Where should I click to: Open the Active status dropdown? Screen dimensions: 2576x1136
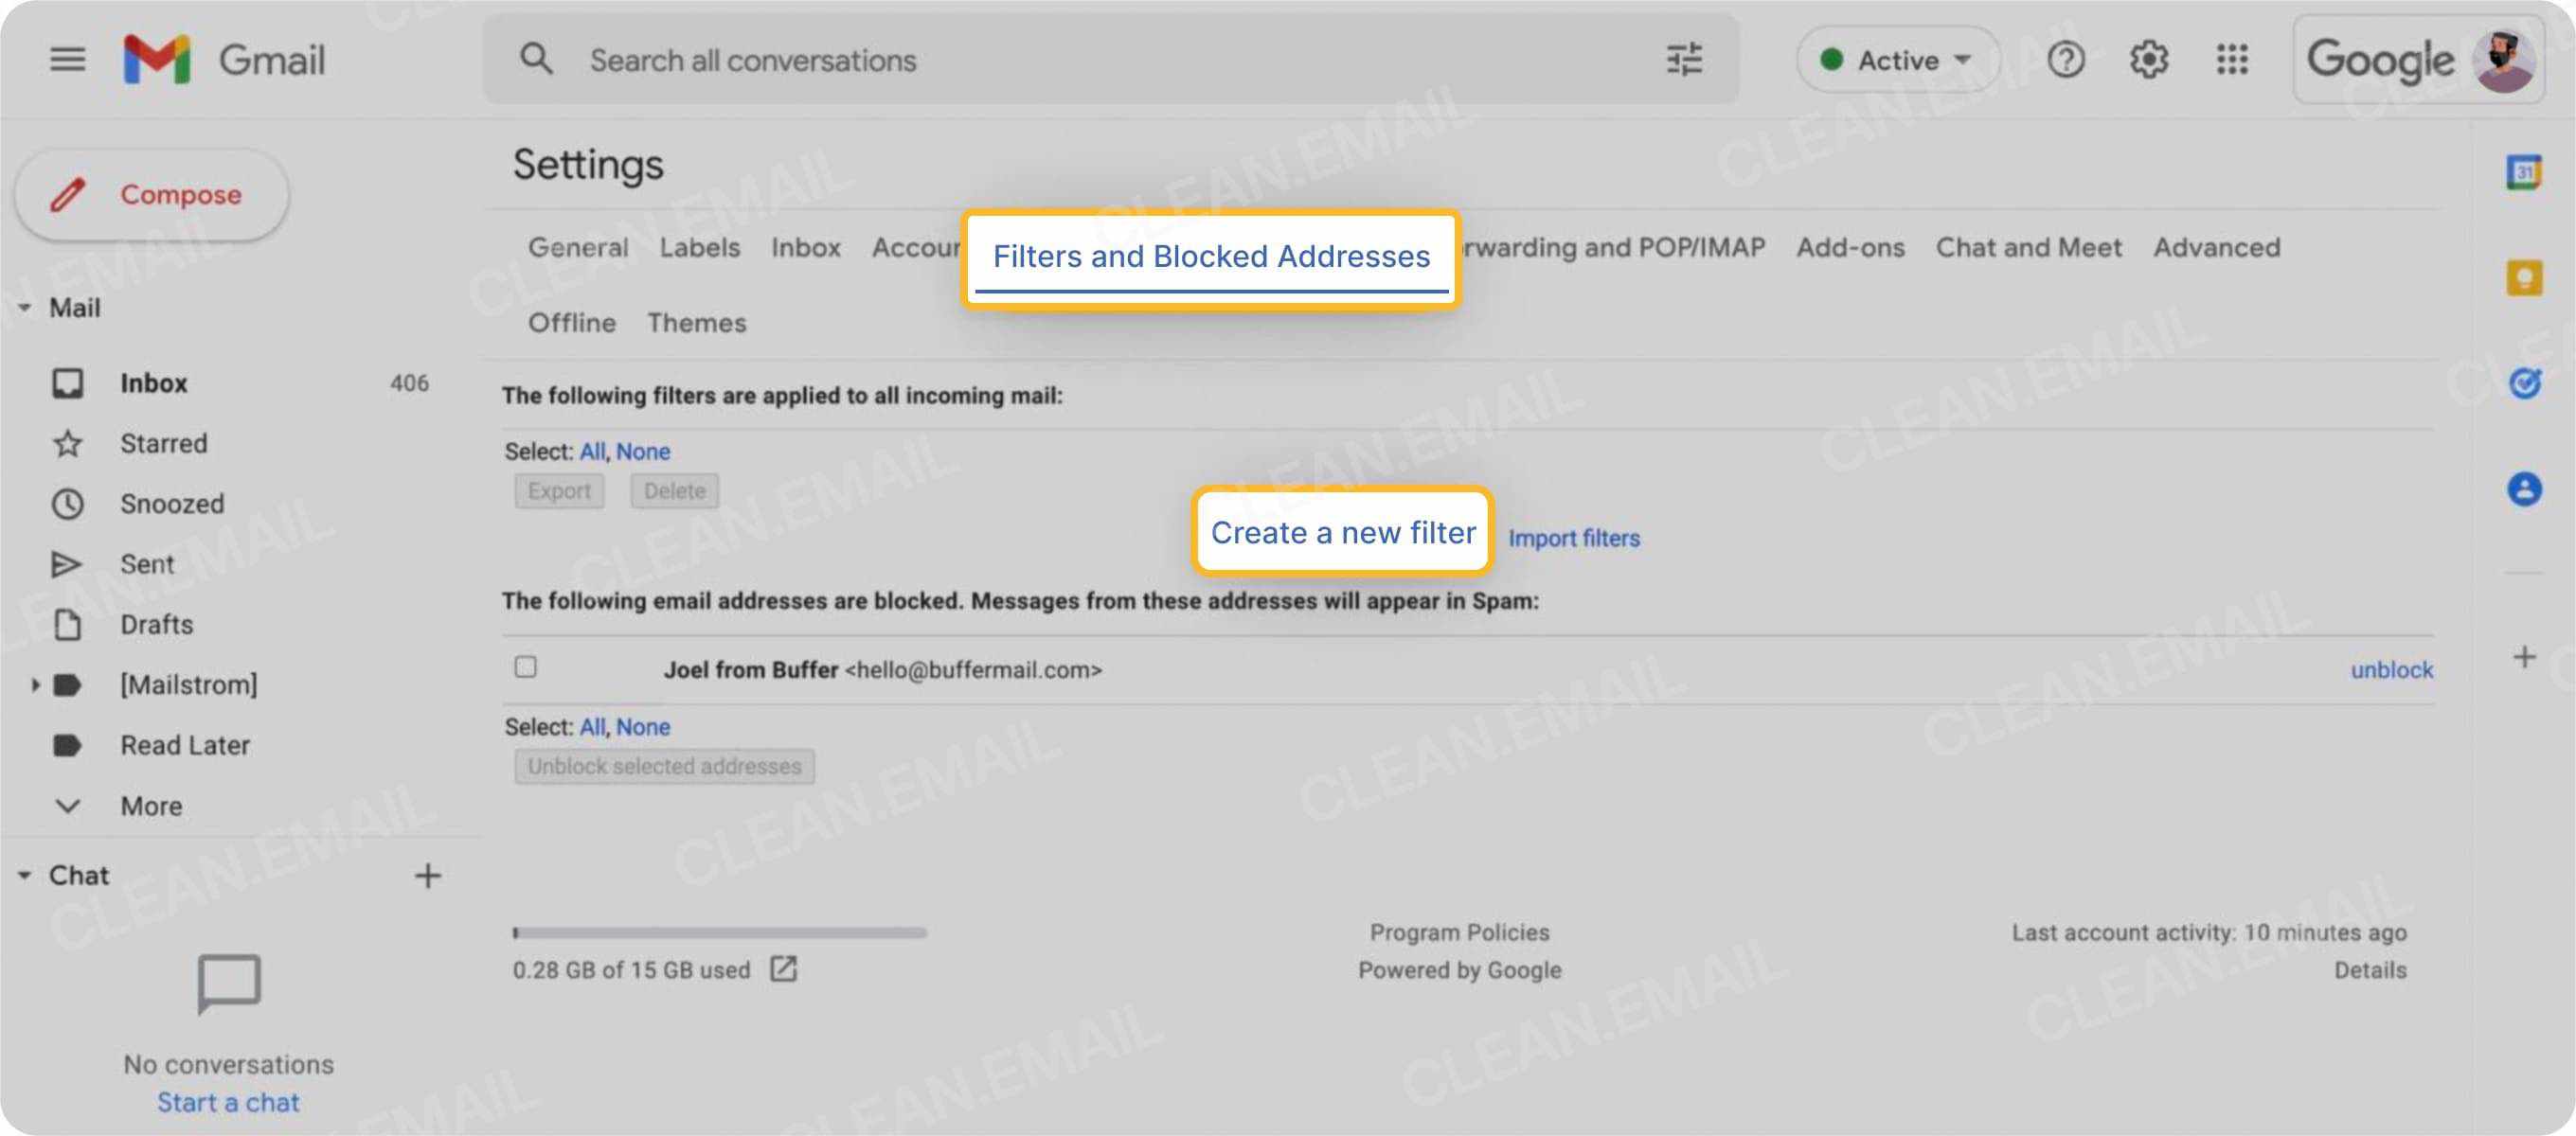(x=1897, y=59)
